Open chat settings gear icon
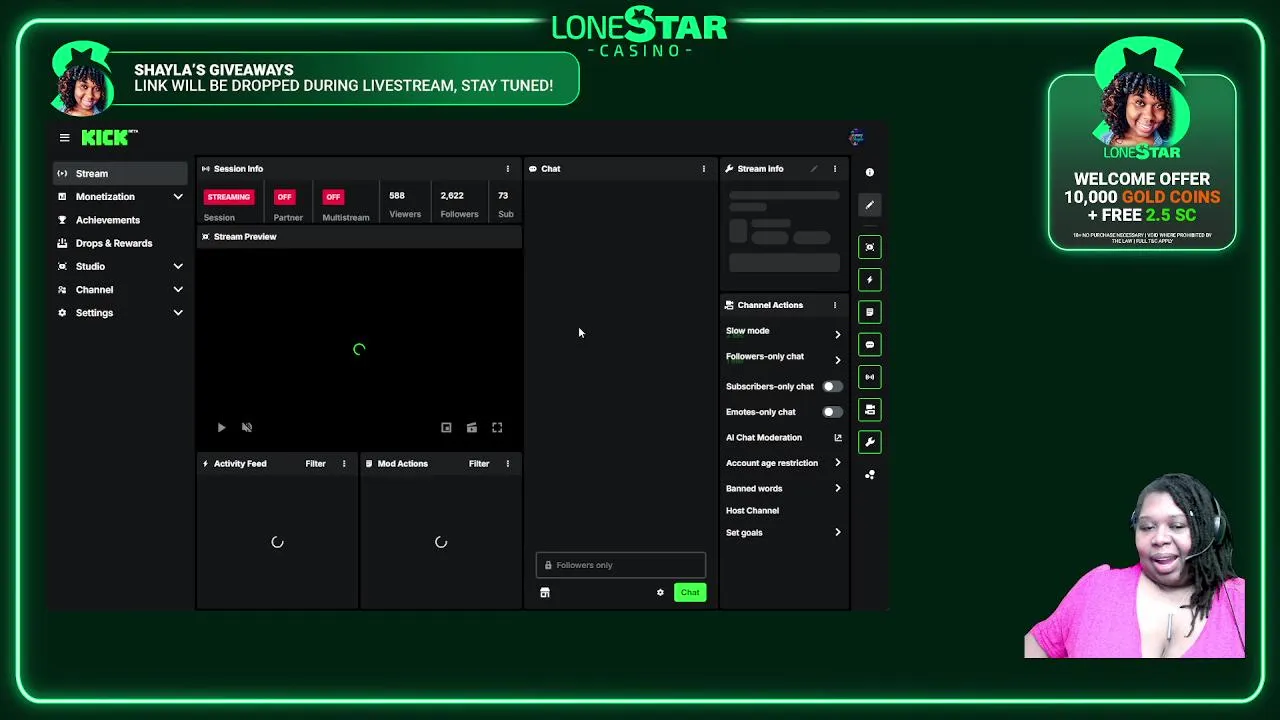Viewport: 1280px width, 720px height. tap(660, 593)
